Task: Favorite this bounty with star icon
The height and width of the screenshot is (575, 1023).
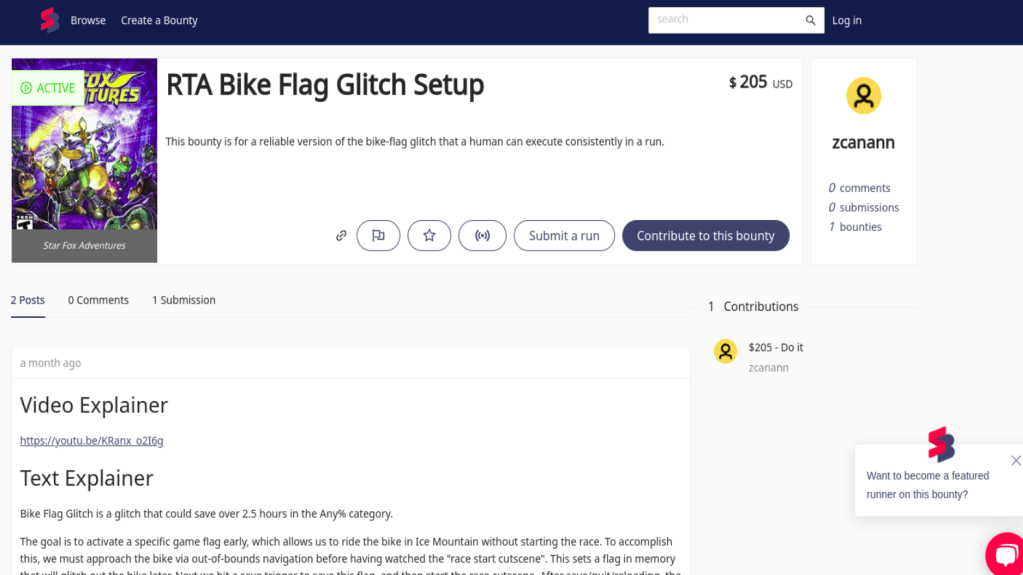Action: pyautogui.click(x=429, y=236)
